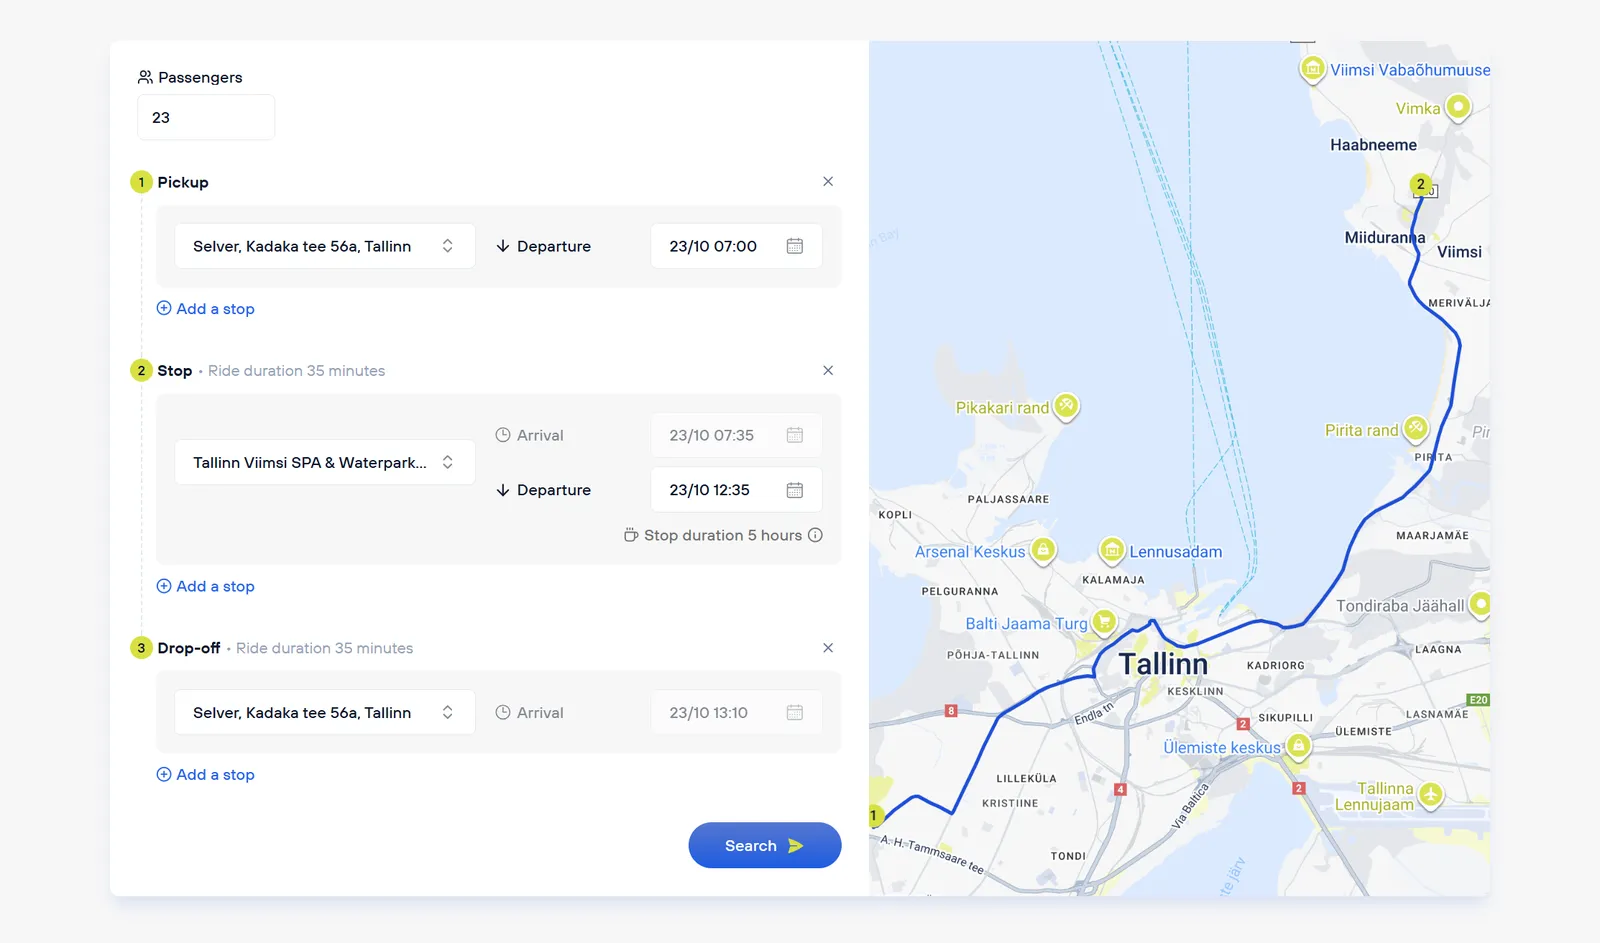Image resolution: width=1600 pixels, height=943 pixels.
Task: Click the KALAMAJA district label on map
Action: point(1113,580)
